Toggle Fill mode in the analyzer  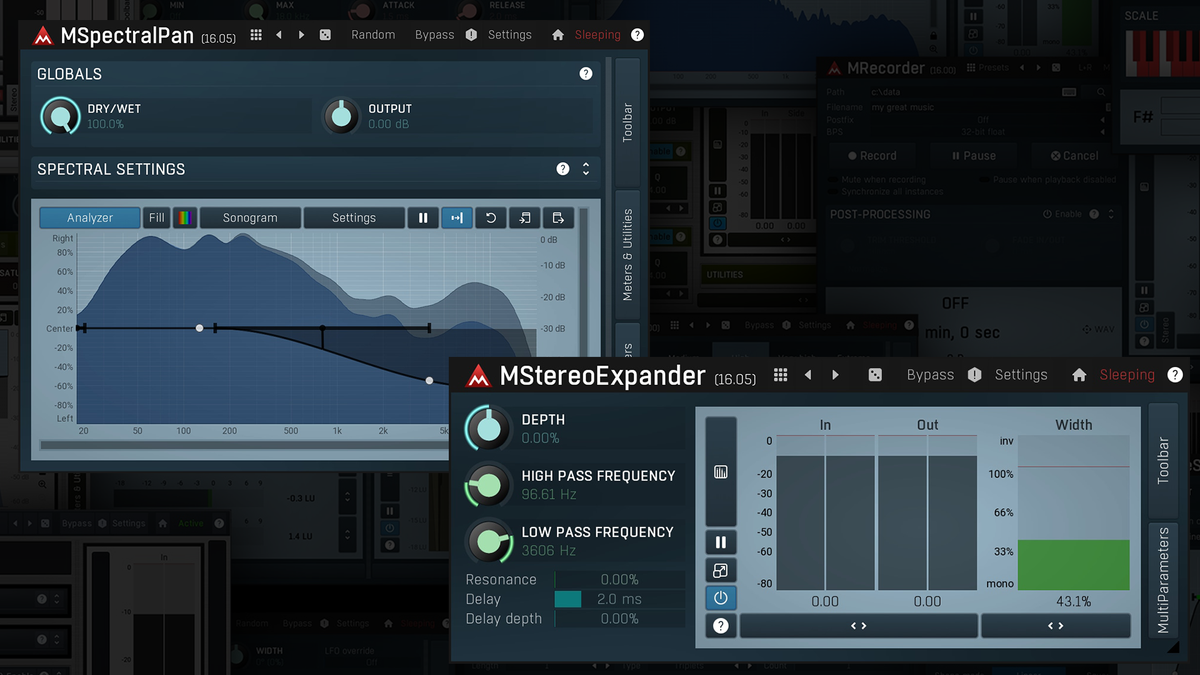point(157,217)
